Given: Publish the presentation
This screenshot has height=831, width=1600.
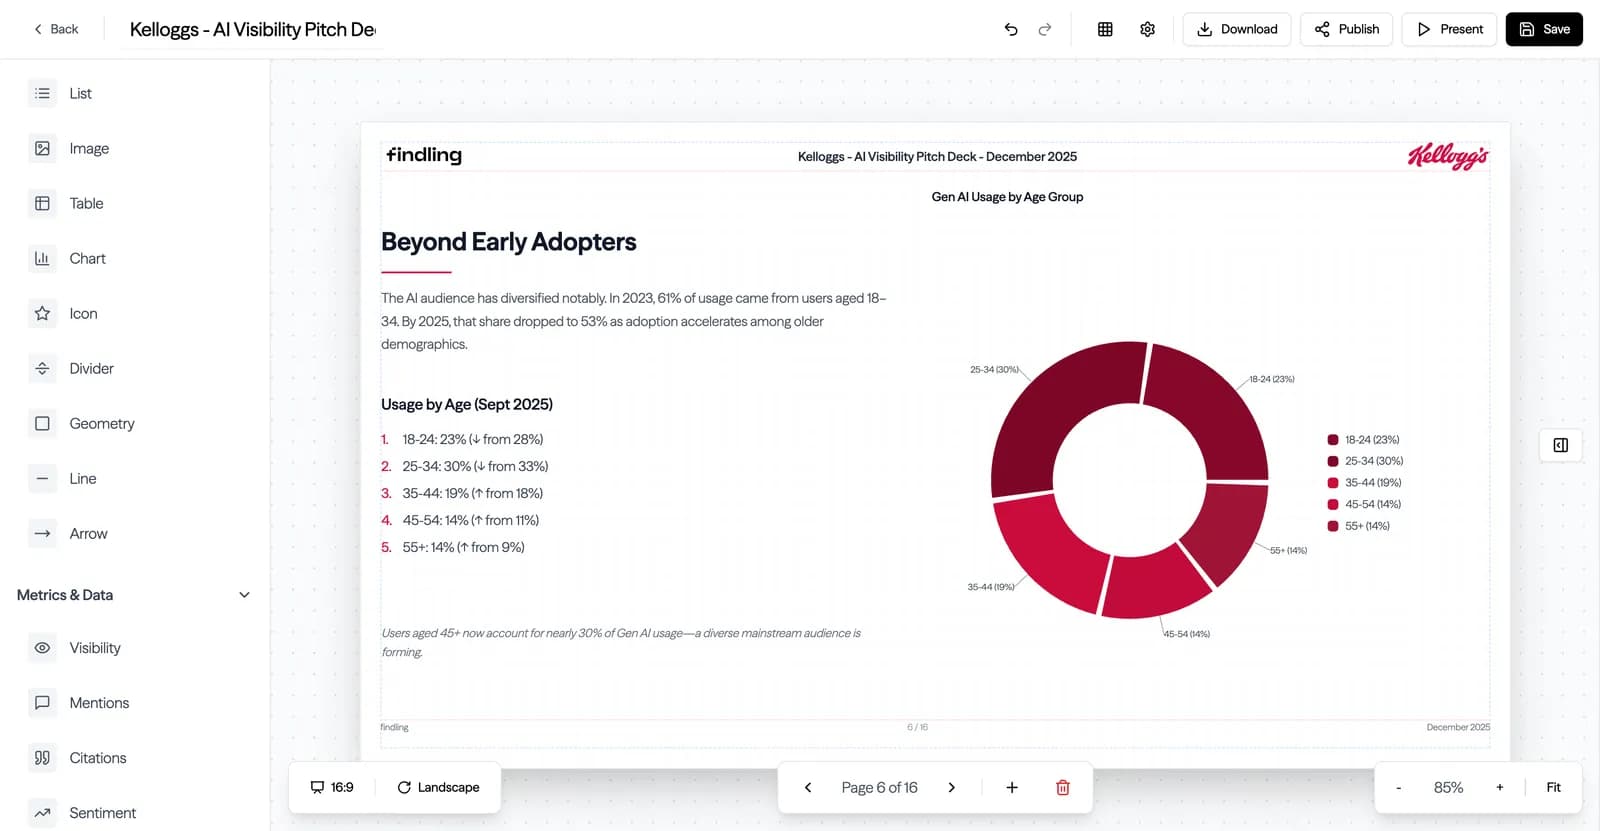Looking at the screenshot, I should [x=1346, y=29].
